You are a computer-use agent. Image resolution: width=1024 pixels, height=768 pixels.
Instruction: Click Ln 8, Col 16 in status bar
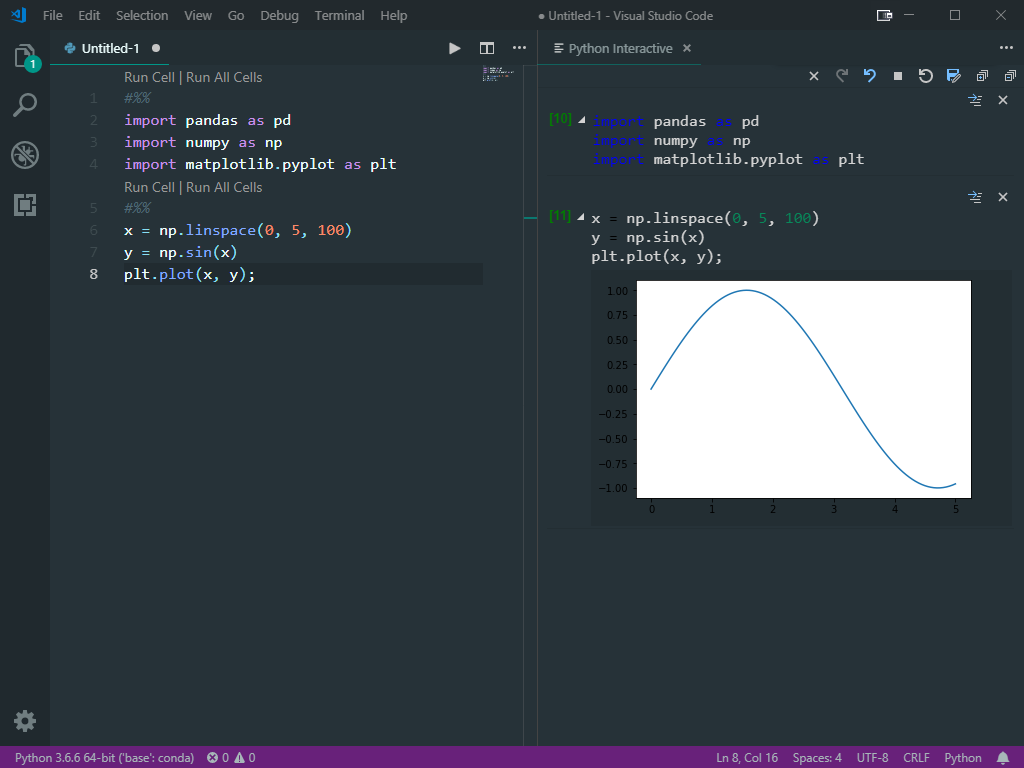746,758
